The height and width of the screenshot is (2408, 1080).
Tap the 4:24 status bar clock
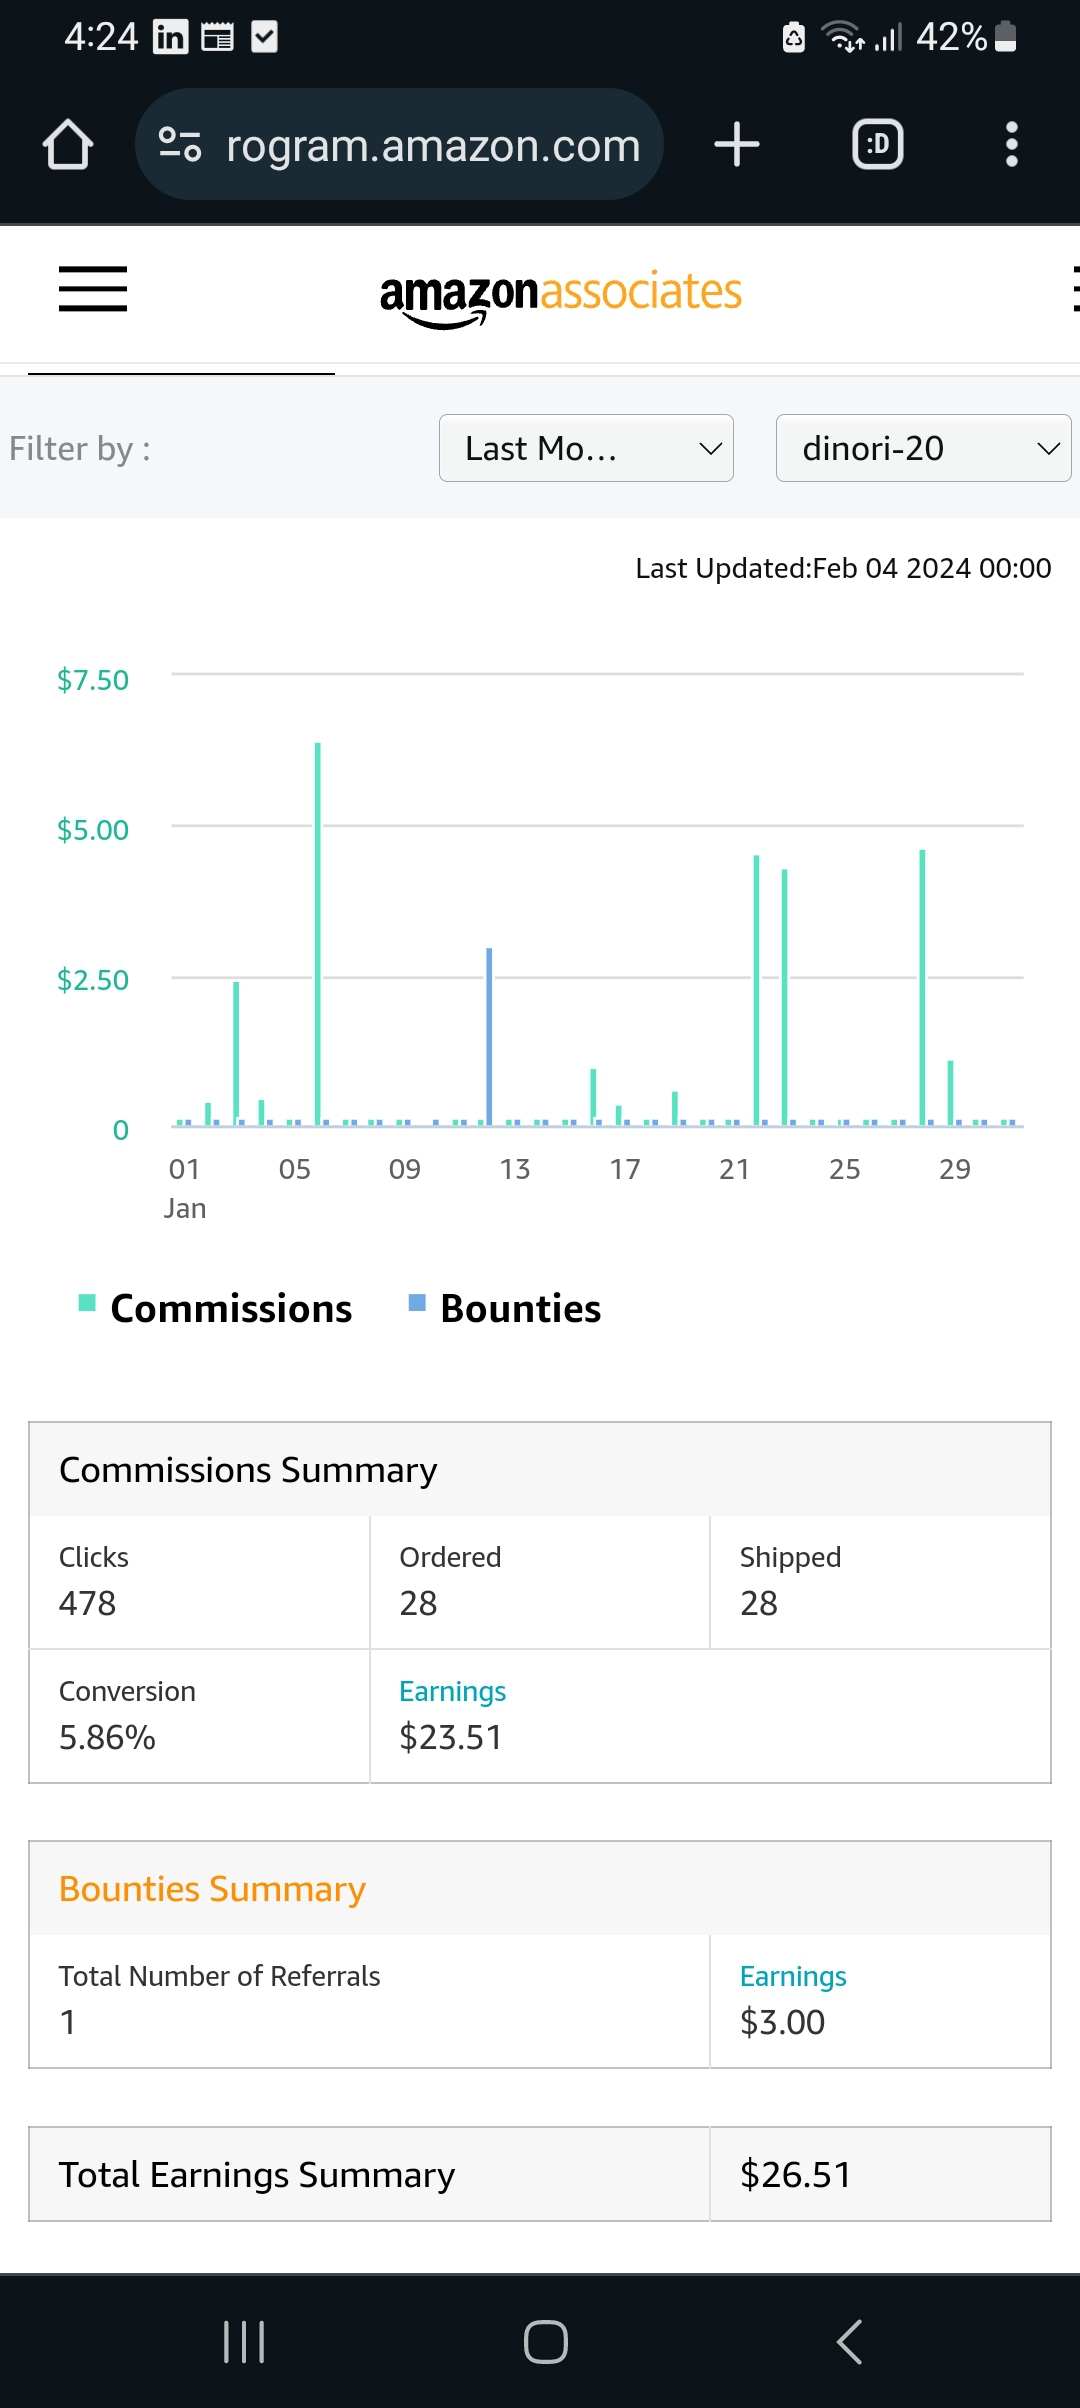coord(101,37)
